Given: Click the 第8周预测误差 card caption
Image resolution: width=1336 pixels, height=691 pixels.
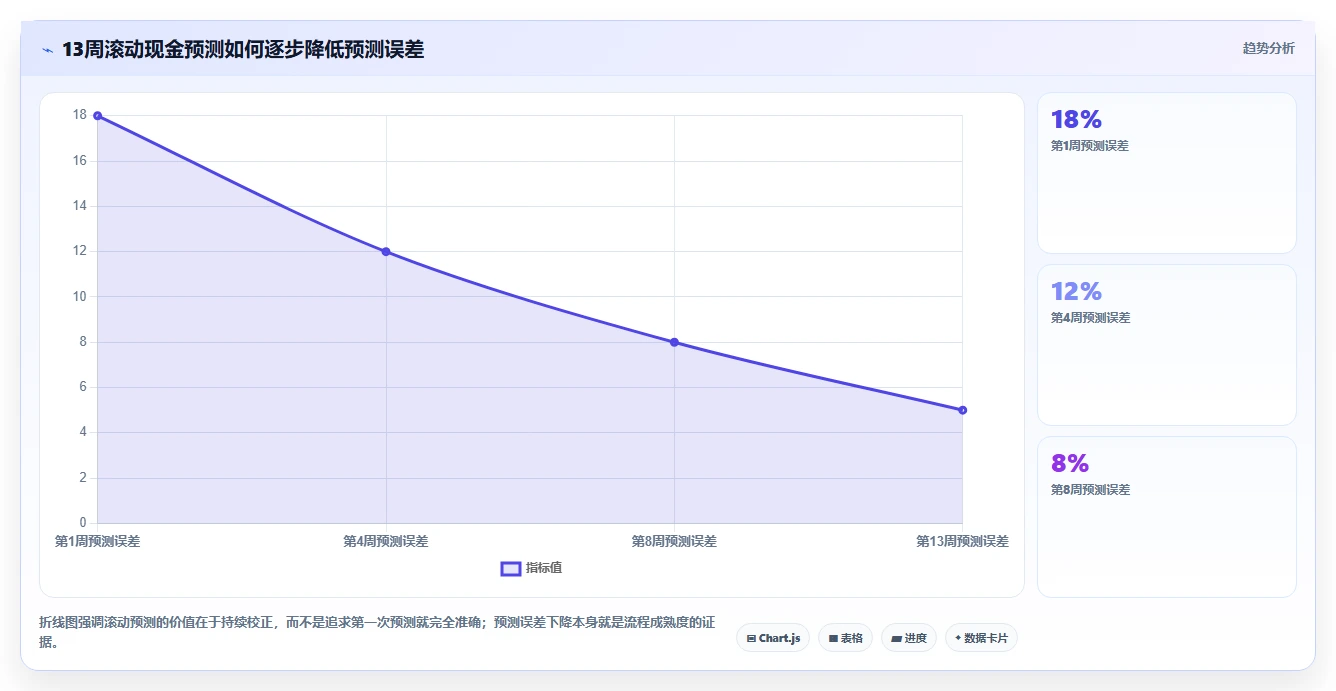Looking at the screenshot, I should pyautogui.click(x=1090, y=490).
